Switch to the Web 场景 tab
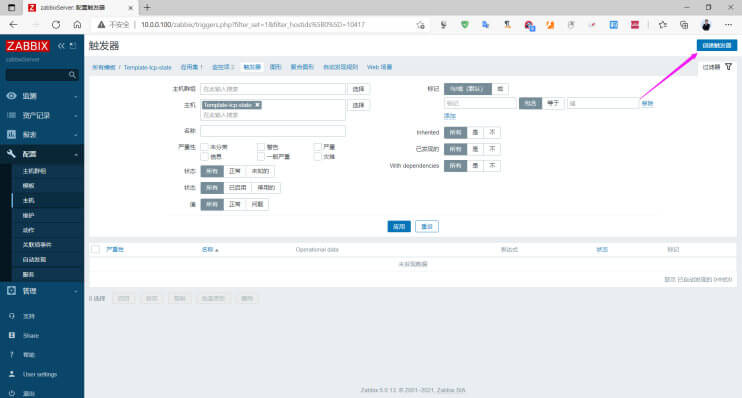 tap(380, 67)
